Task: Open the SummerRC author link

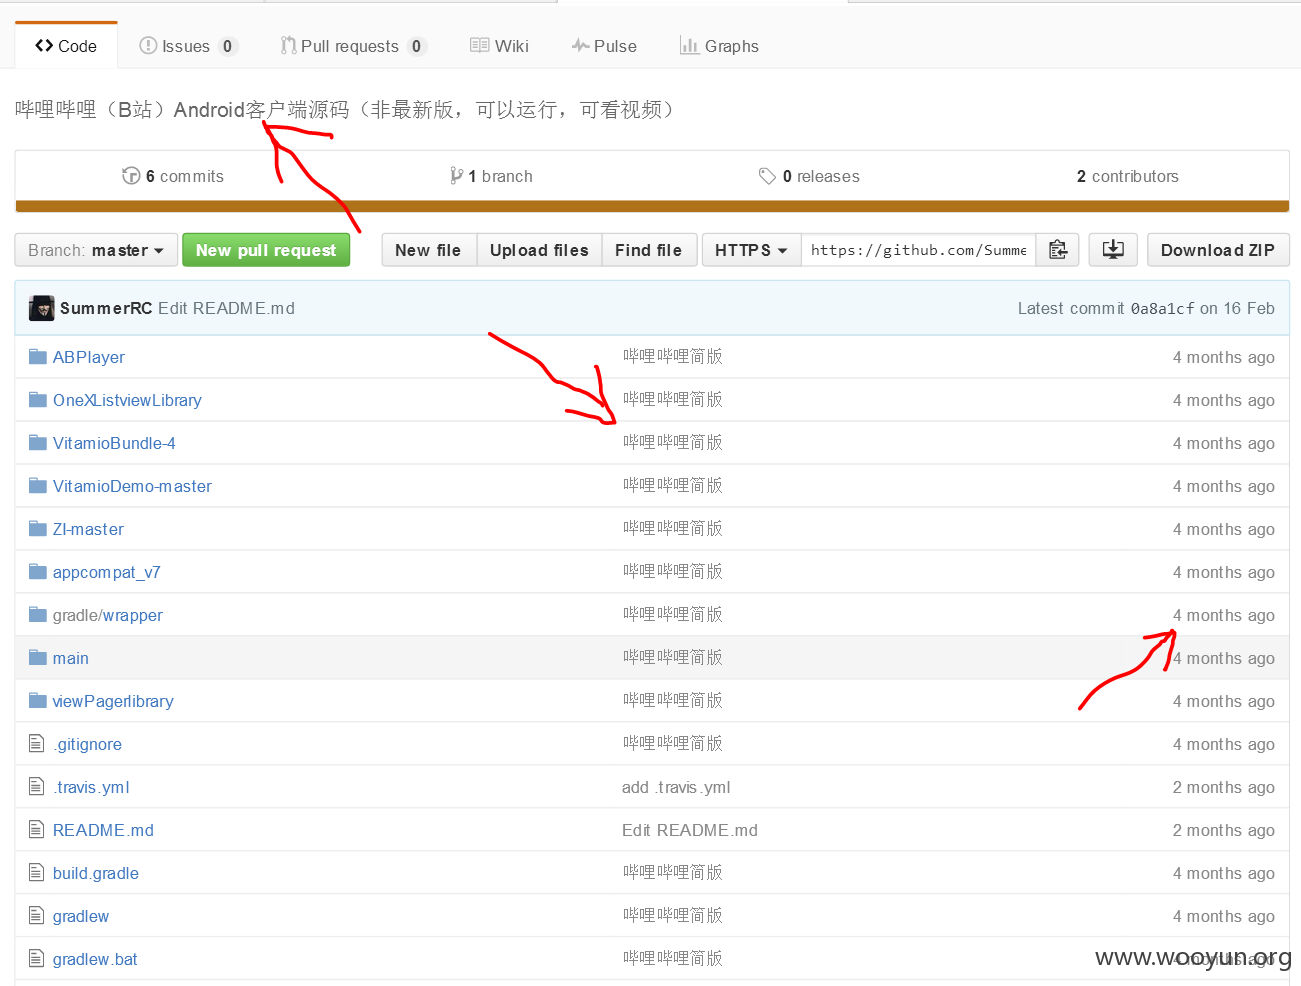Action: 106,308
